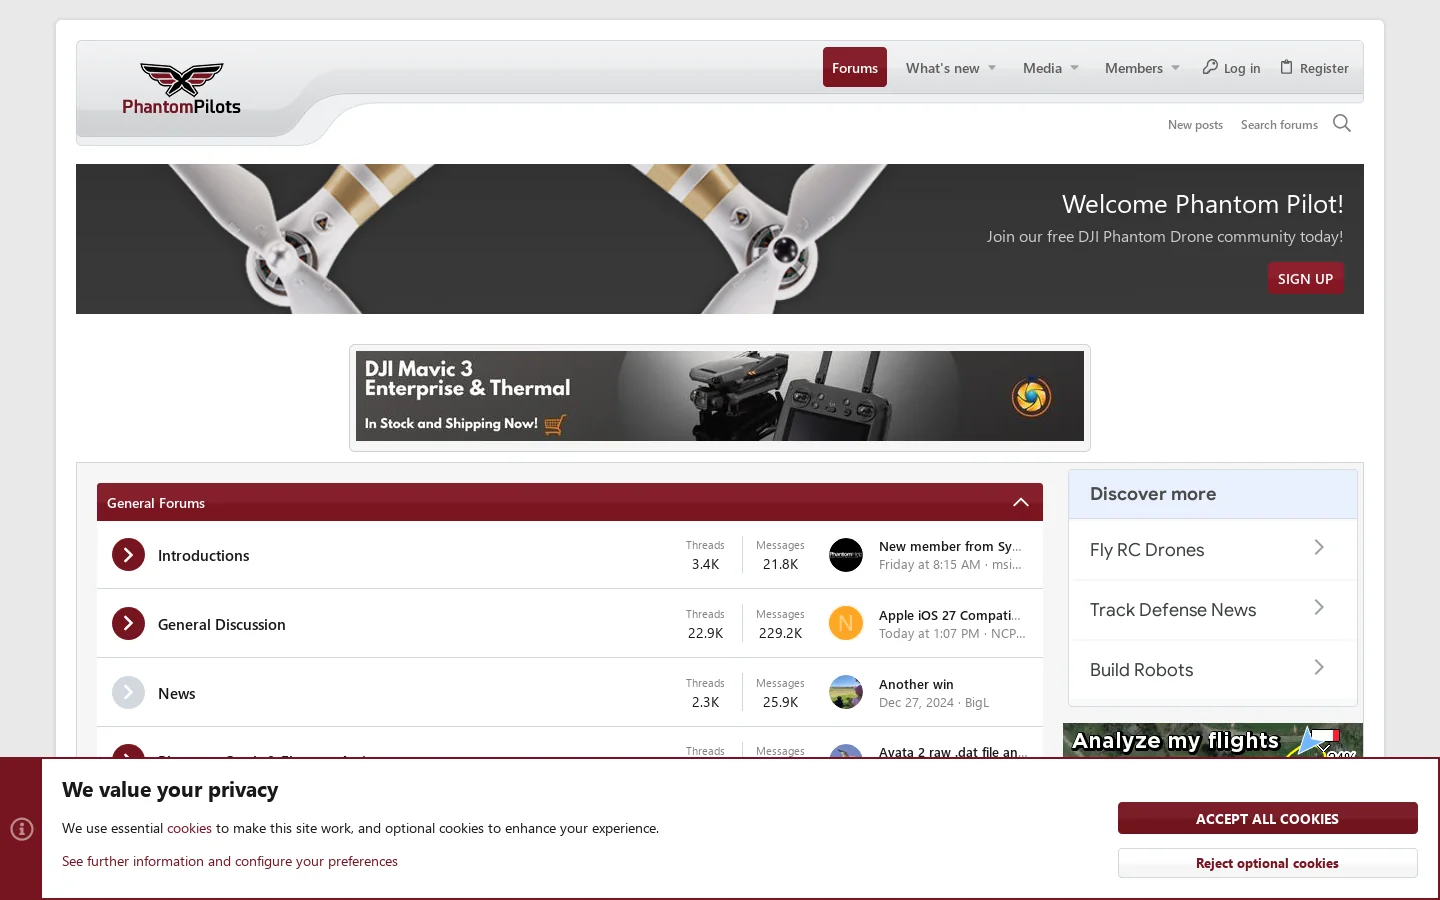
Task: Click Friday at 8:15 AM timestamp
Action: point(930,565)
